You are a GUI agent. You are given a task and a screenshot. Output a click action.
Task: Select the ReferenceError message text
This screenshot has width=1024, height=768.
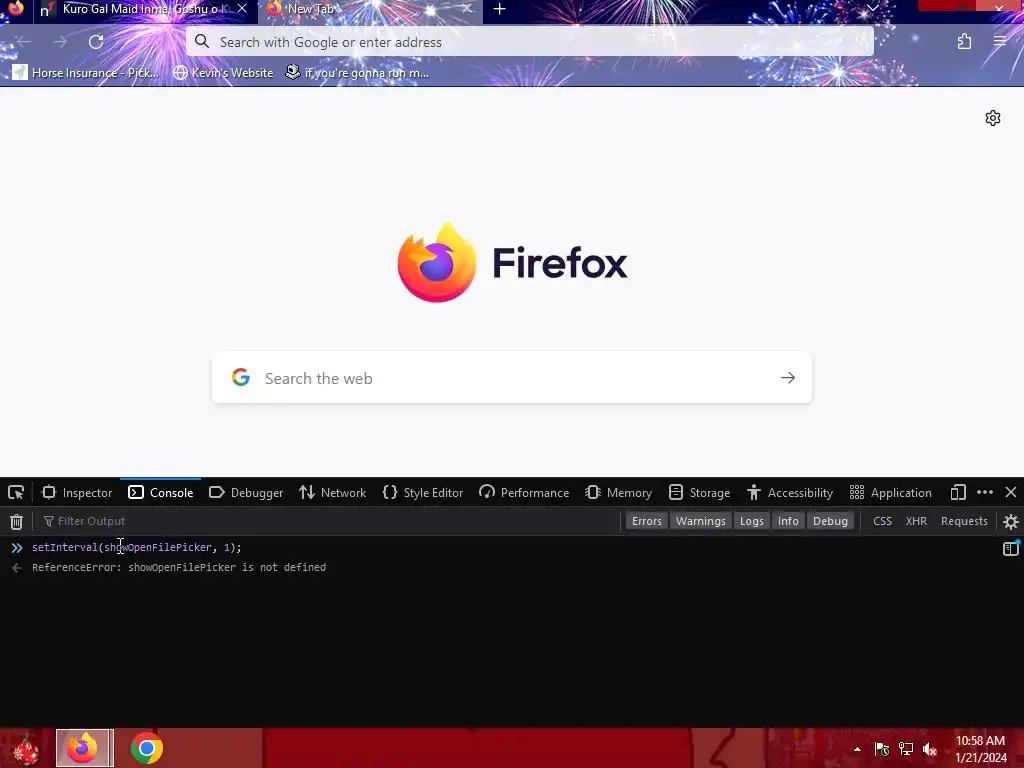[179, 568]
